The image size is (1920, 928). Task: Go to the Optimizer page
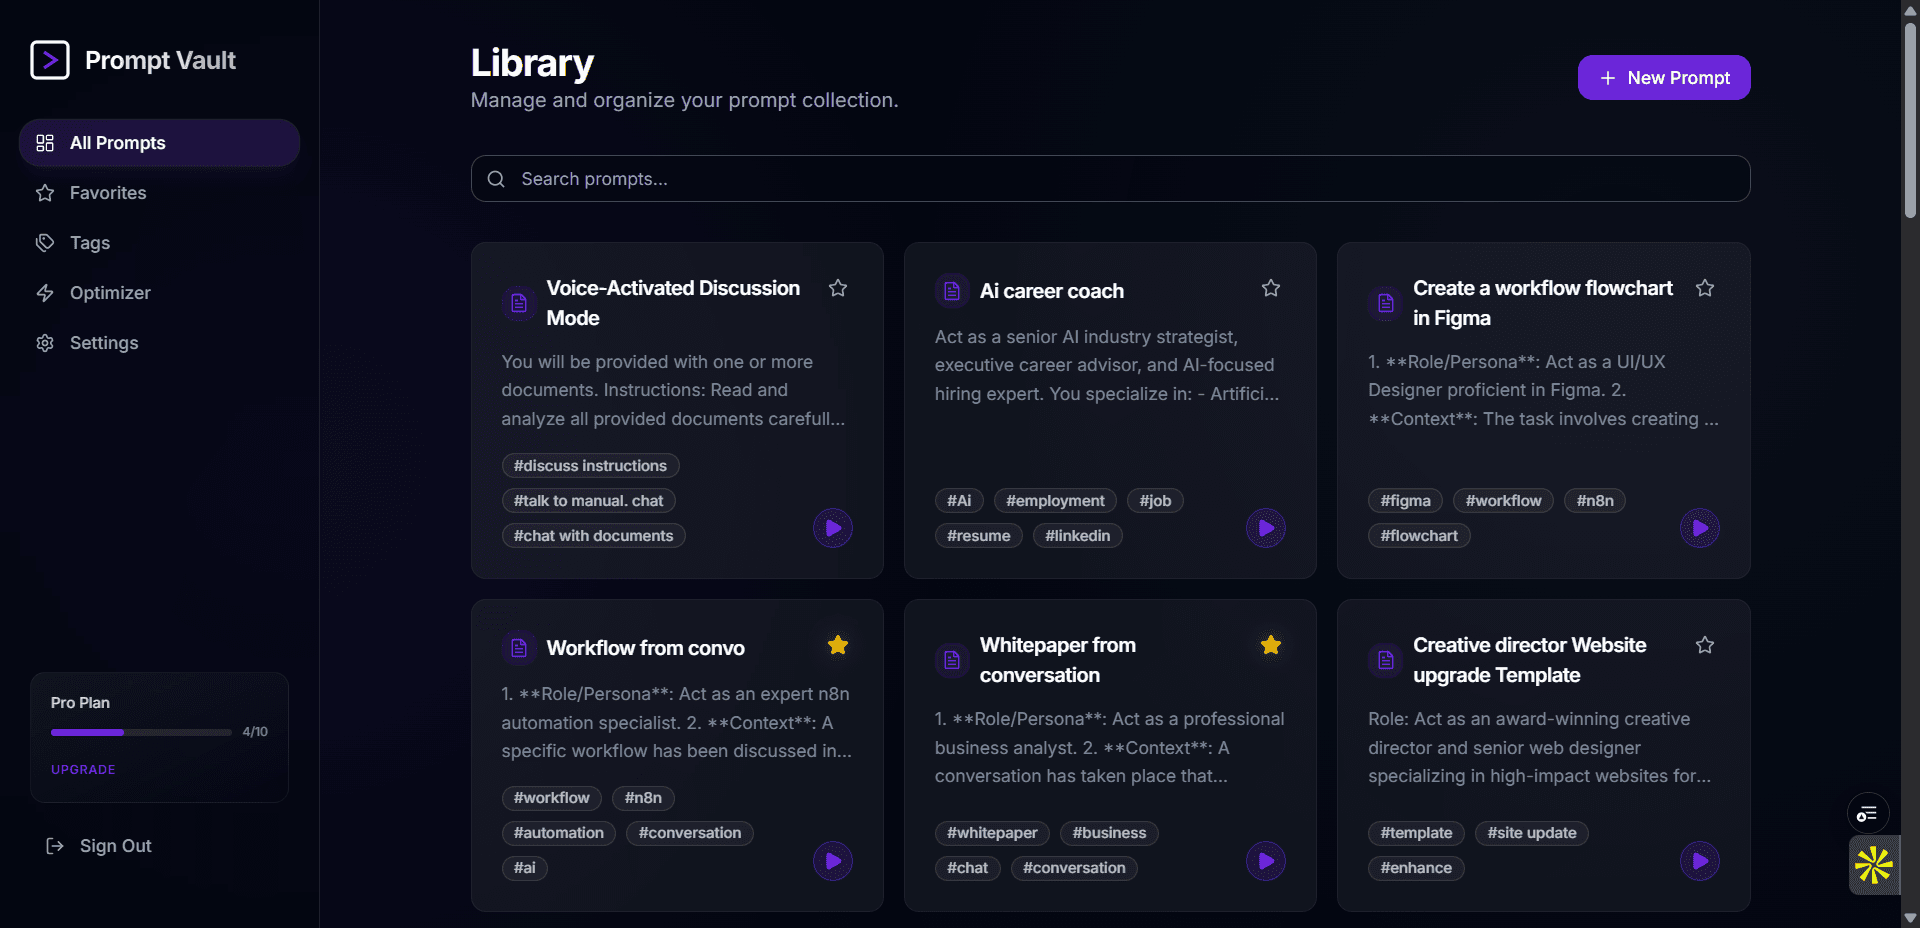coord(110,293)
